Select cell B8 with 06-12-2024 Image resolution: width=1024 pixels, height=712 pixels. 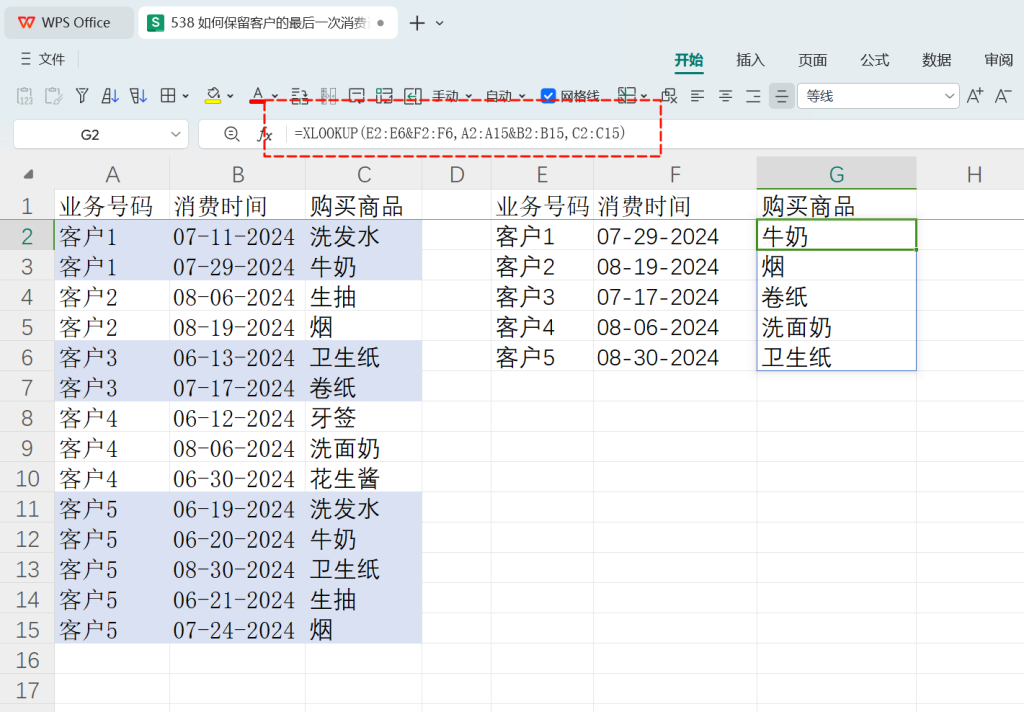(x=237, y=417)
